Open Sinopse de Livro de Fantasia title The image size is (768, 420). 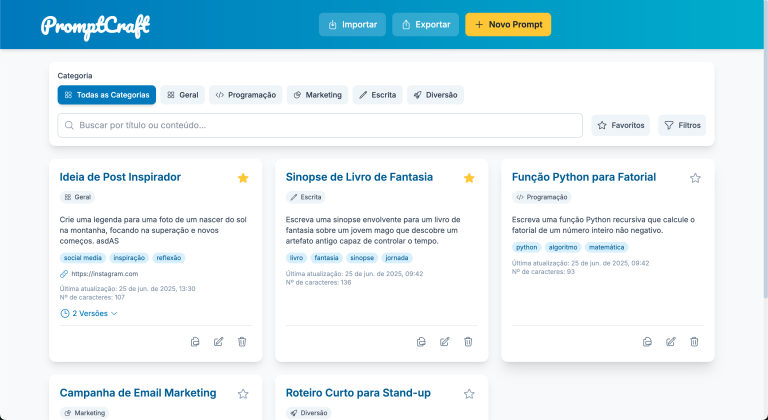coord(360,177)
